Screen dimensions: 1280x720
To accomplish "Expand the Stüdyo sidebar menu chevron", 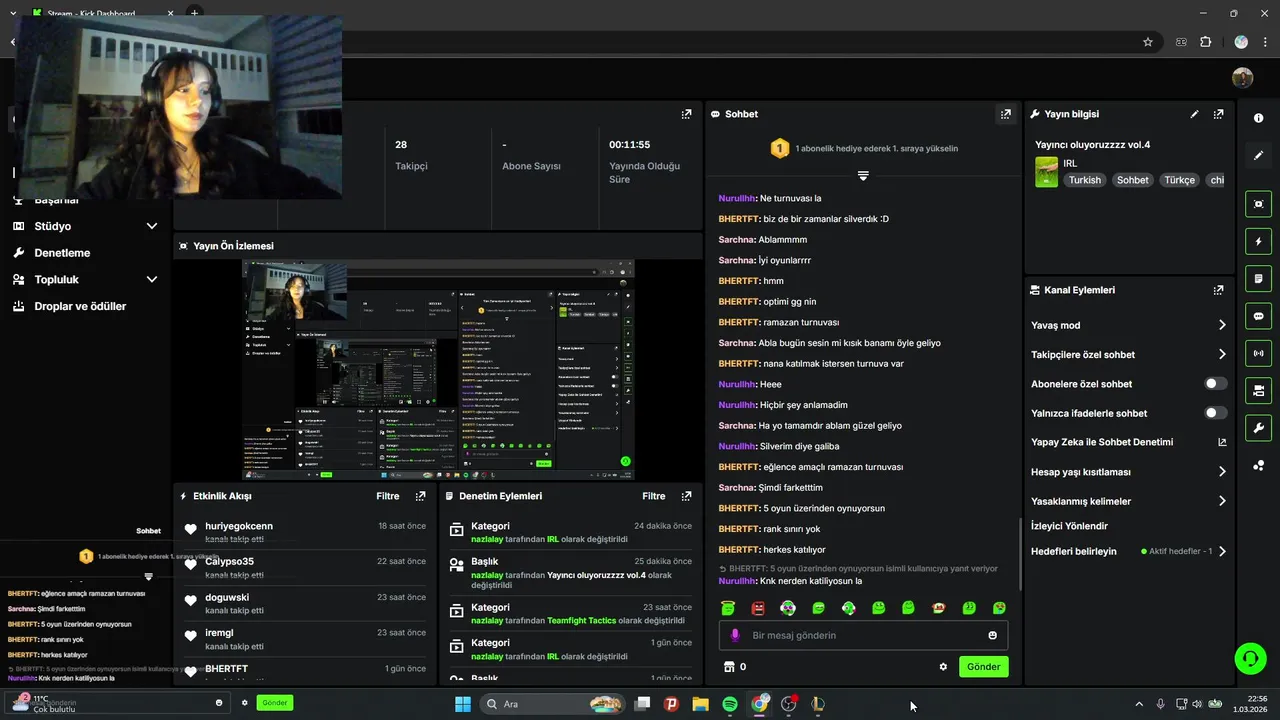I will coord(152,226).
